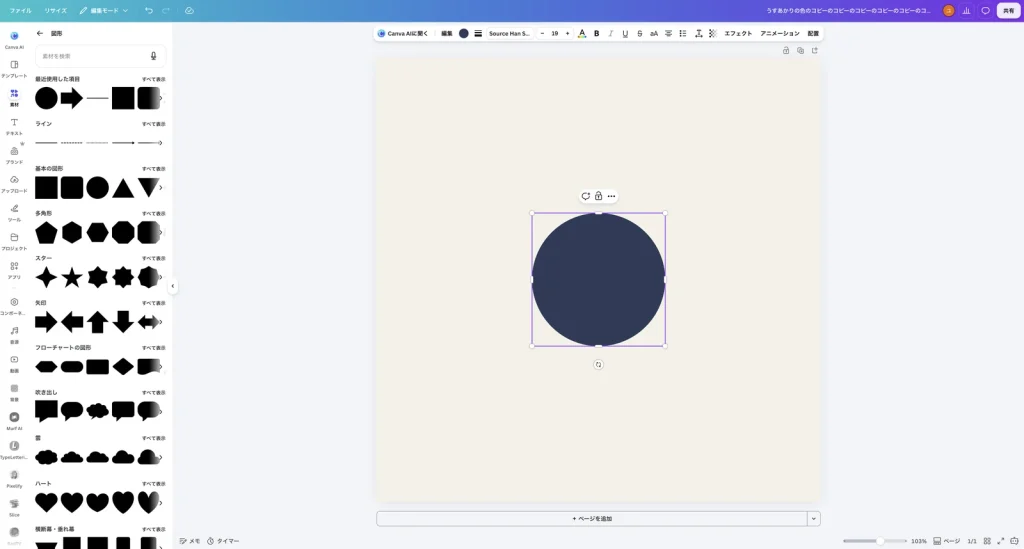
Task: Open the Text (テキスト) sidebar panel
Action: click(x=14, y=125)
